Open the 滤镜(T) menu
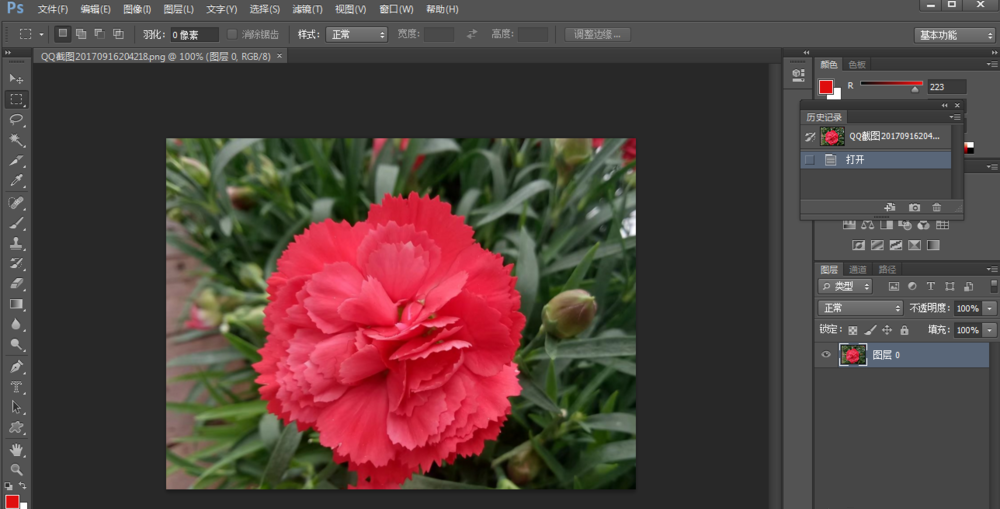Viewport: 1000px width, 509px height. 308,9
